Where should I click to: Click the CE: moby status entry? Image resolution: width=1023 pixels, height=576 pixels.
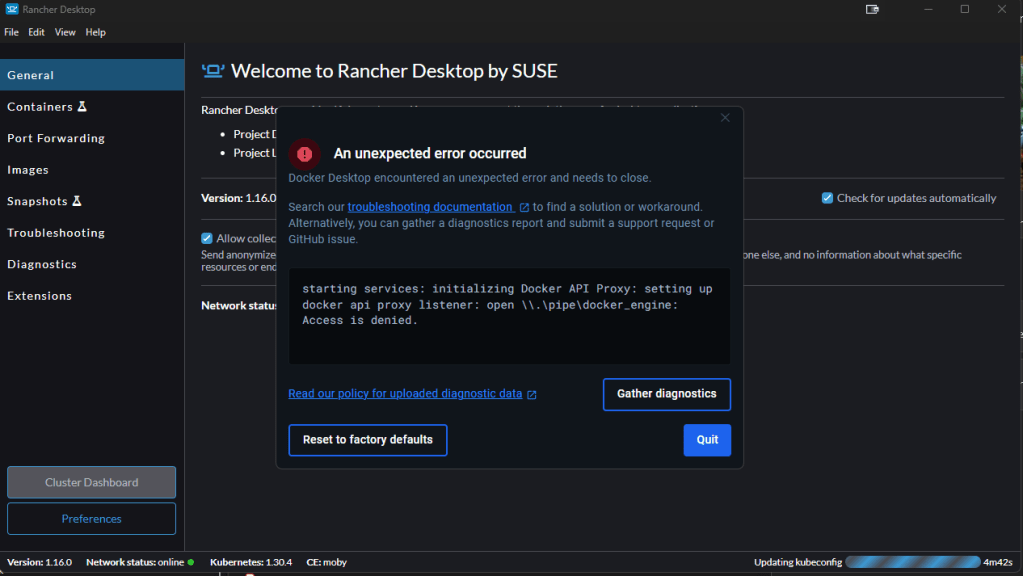point(326,562)
